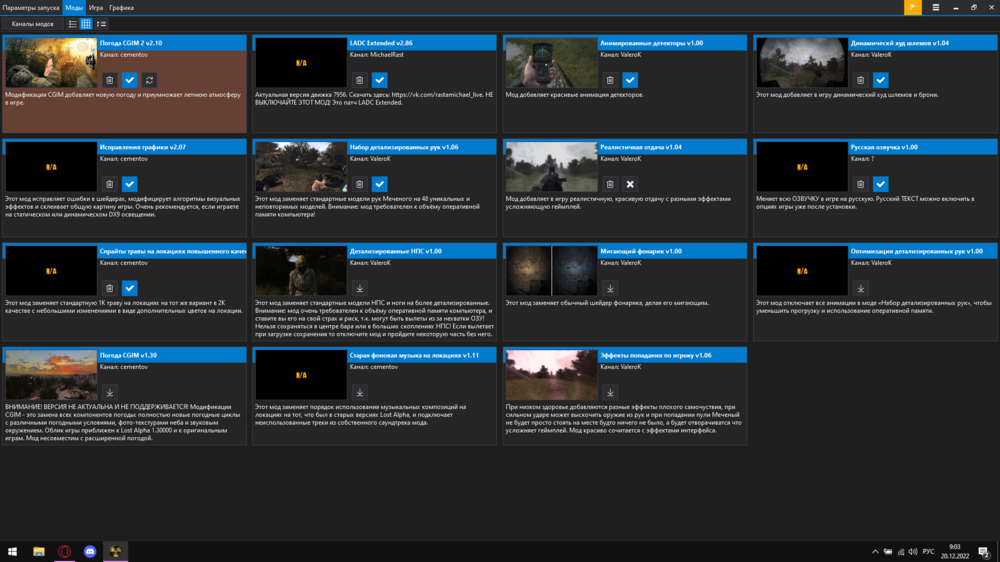This screenshot has height=562, width=1000.
Task: Download the Погода CGIM v1.30 mod
Action: pos(109,393)
